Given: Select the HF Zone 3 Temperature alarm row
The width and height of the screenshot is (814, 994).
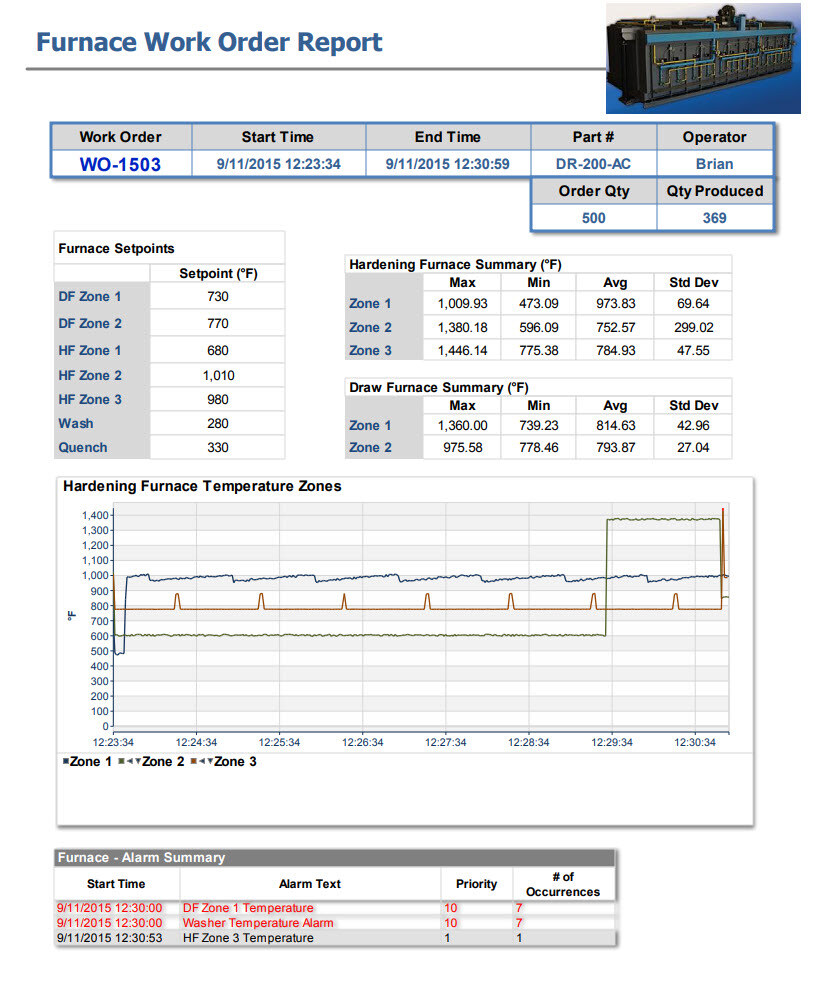Looking at the screenshot, I should [248, 938].
